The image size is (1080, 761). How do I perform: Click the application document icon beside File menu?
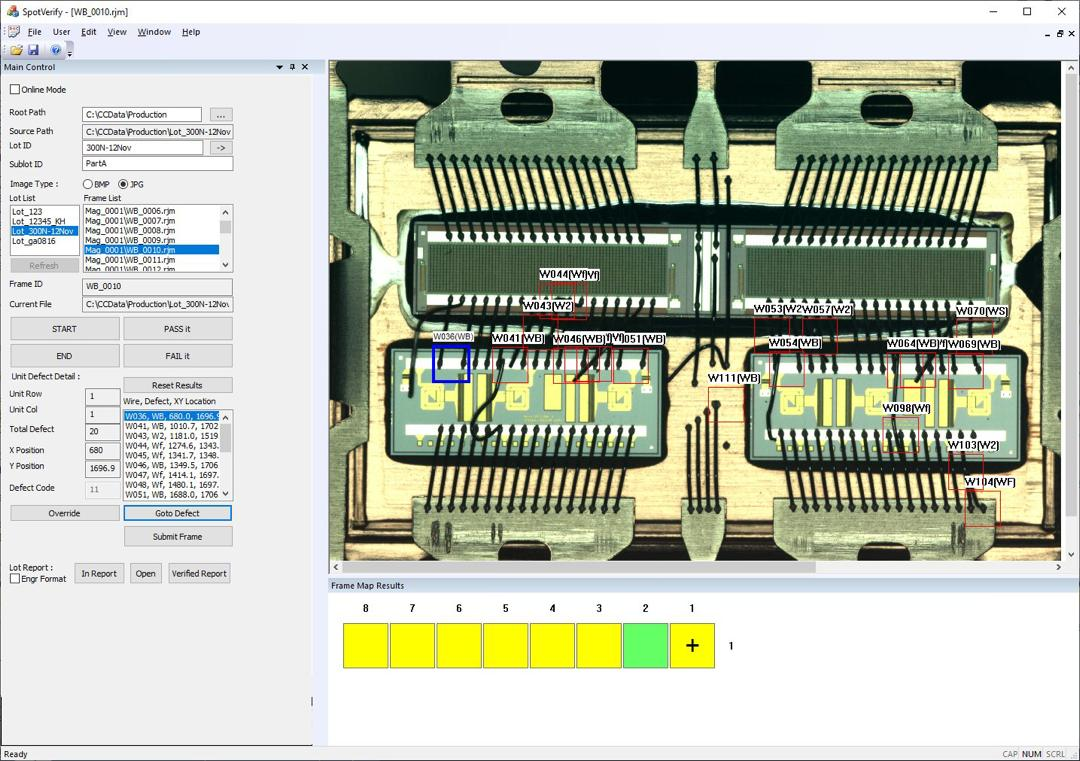click(x=13, y=32)
